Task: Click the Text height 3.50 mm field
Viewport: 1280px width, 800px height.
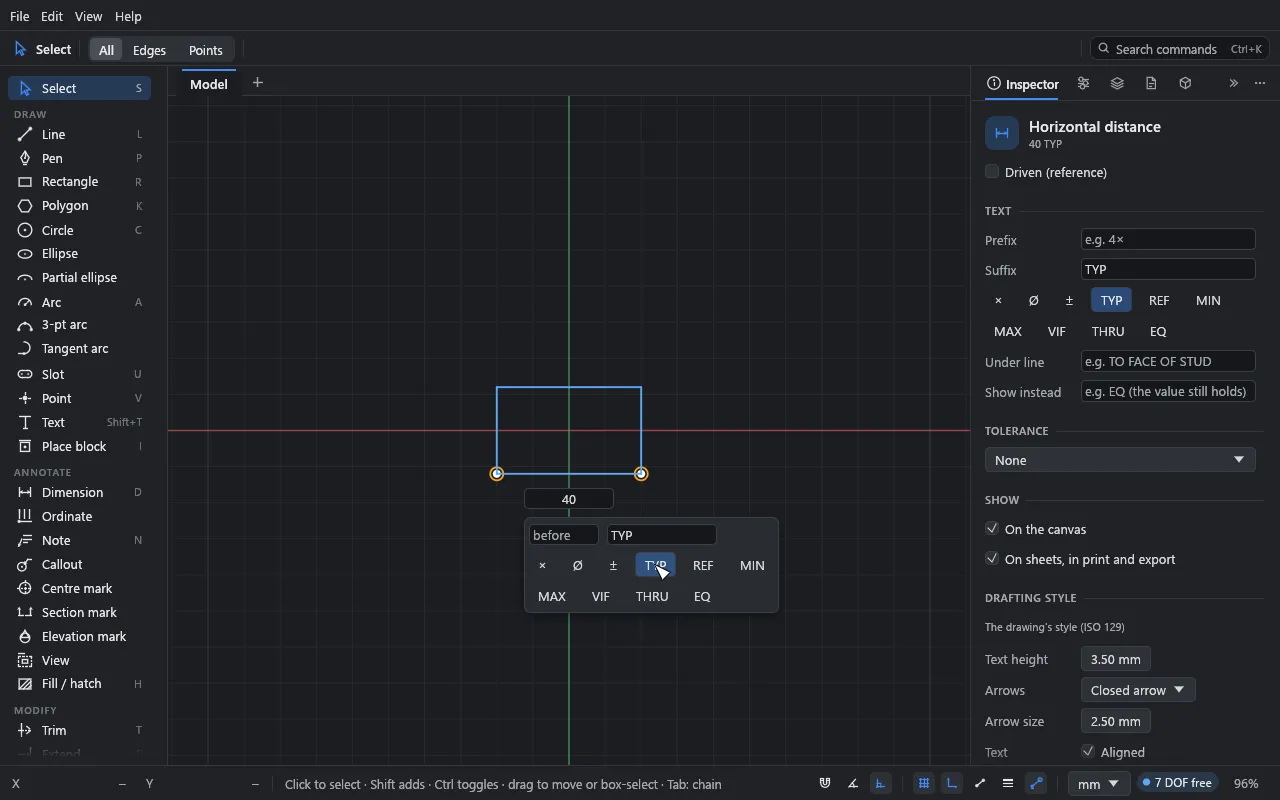Action: pyautogui.click(x=1116, y=659)
